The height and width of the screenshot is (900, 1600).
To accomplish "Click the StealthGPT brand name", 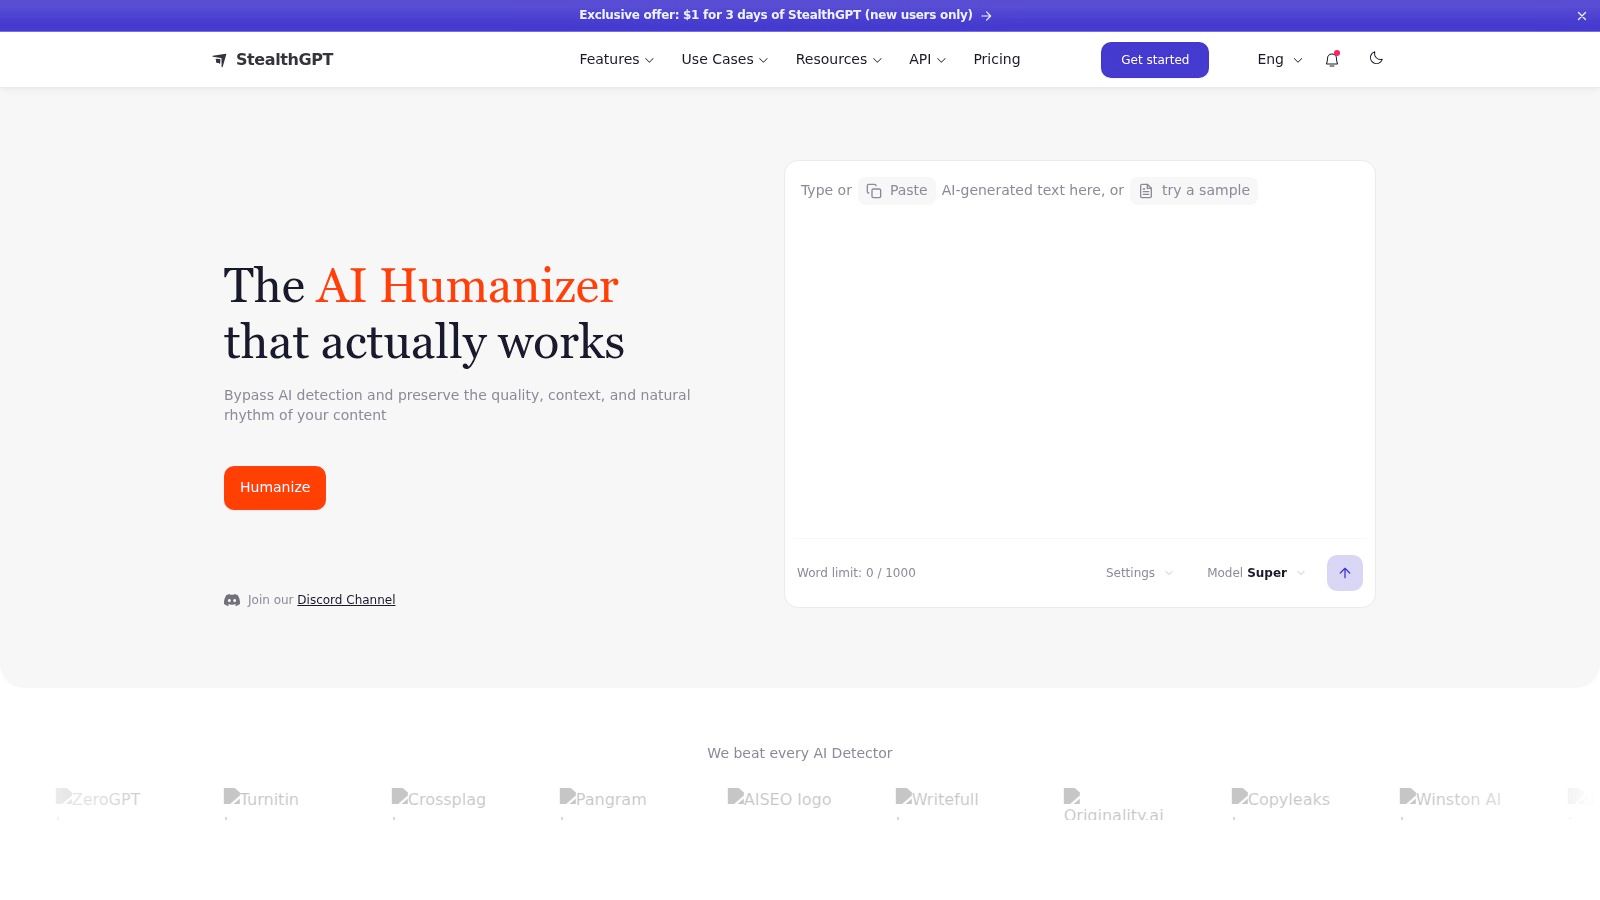I will pyautogui.click(x=284, y=59).
